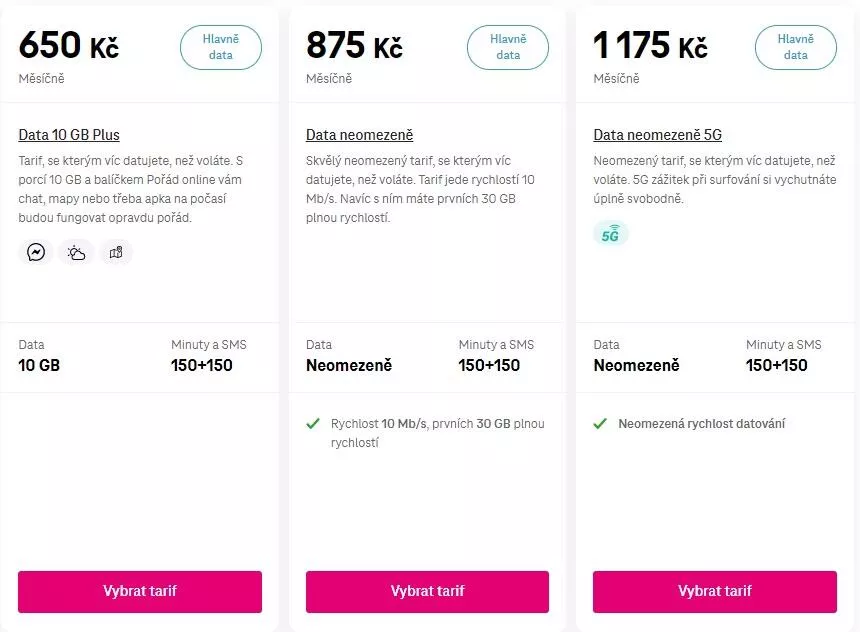
Task: Click the 10 GB data value
Action: tap(39, 365)
